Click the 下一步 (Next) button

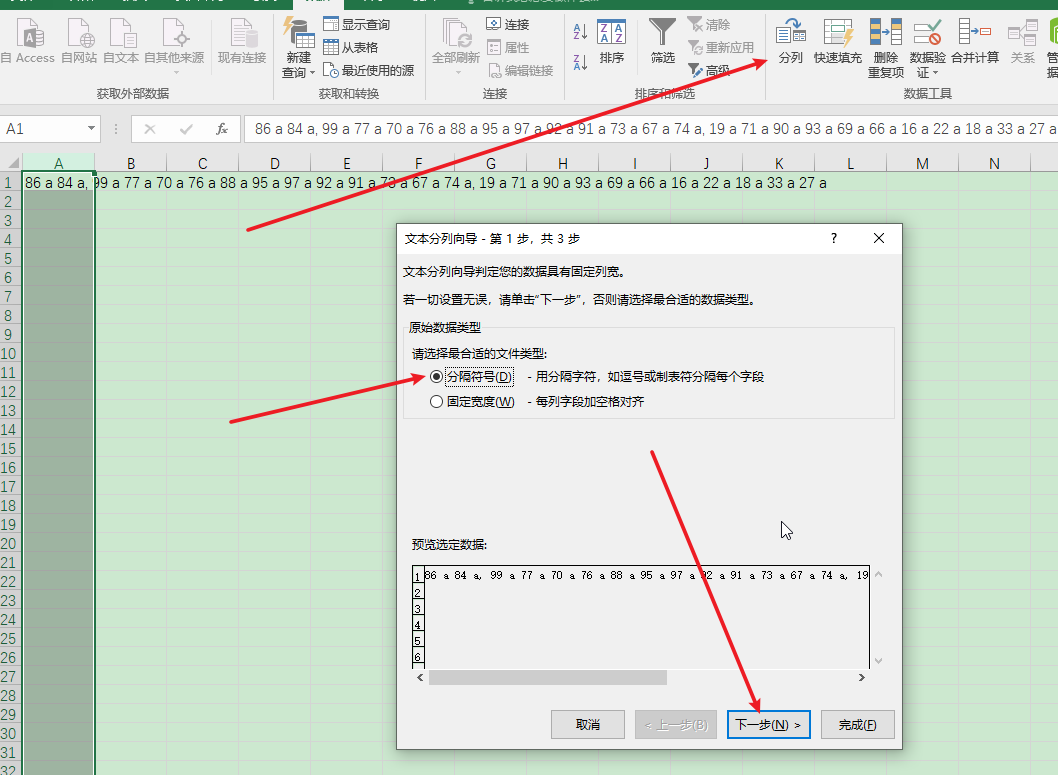[768, 724]
